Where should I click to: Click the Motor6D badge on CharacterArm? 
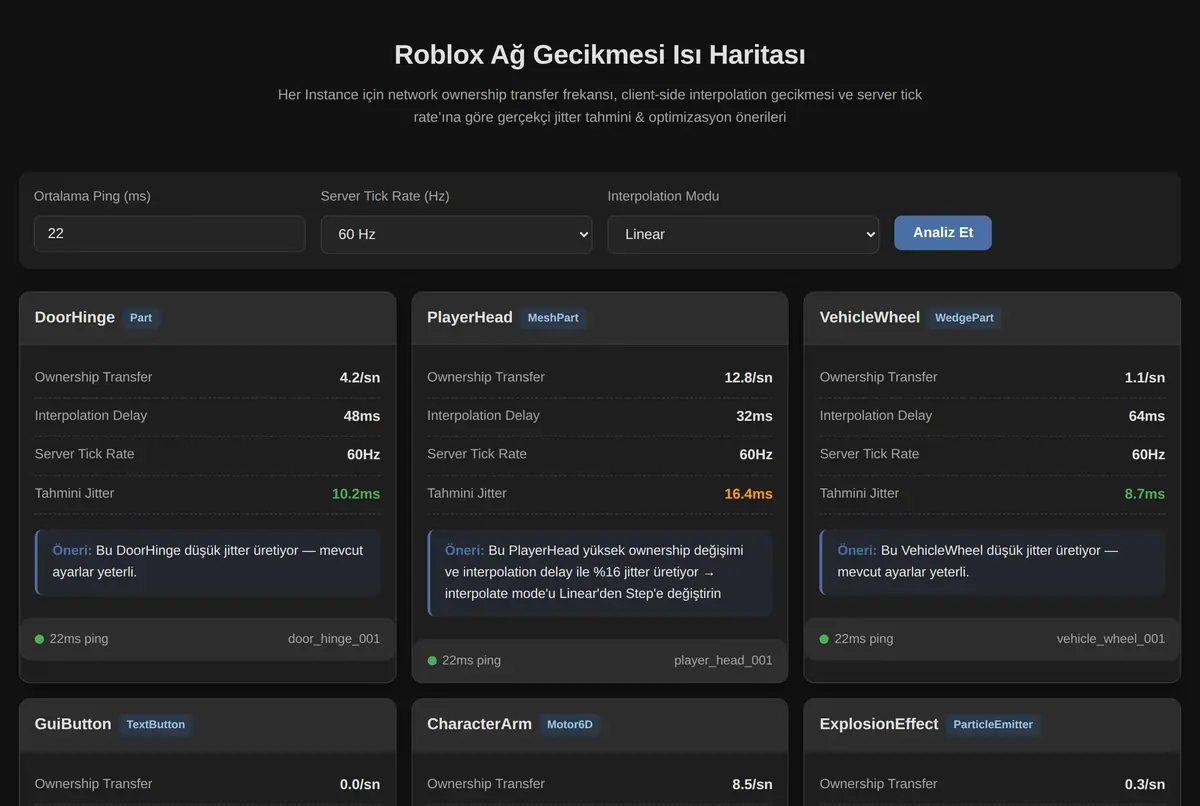click(570, 724)
